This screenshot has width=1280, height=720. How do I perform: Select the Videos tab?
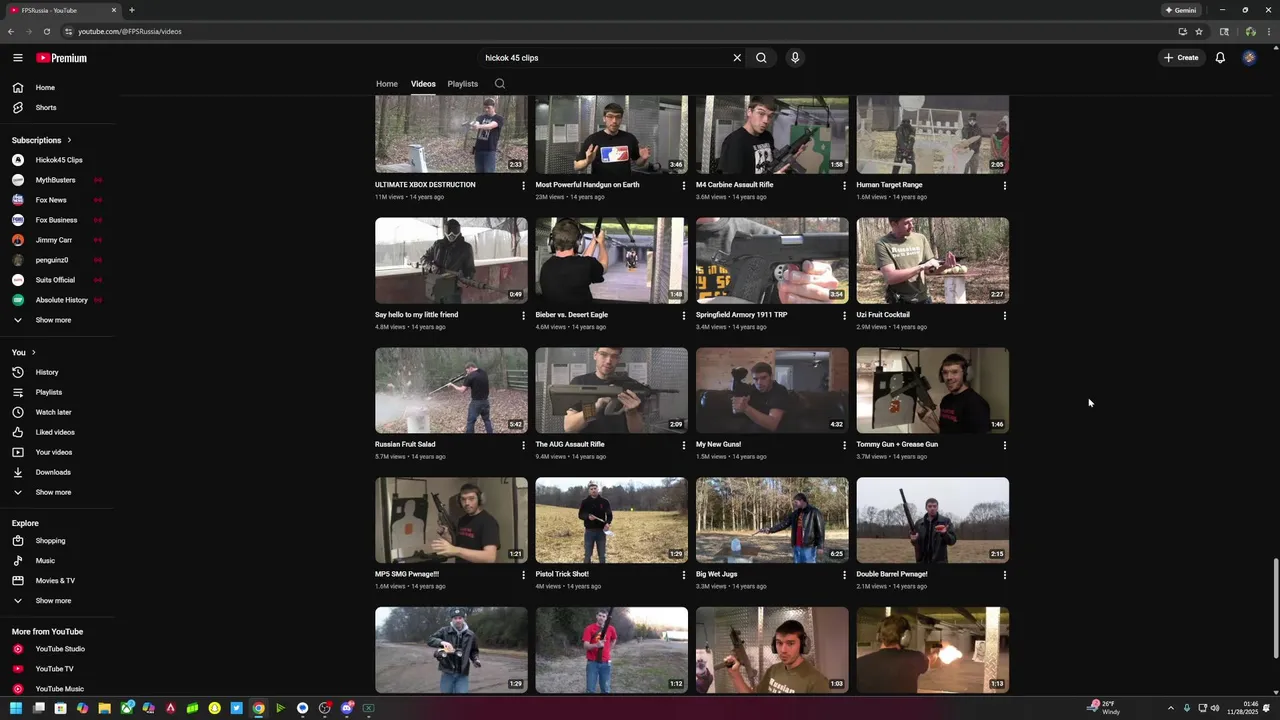pyautogui.click(x=423, y=84)
